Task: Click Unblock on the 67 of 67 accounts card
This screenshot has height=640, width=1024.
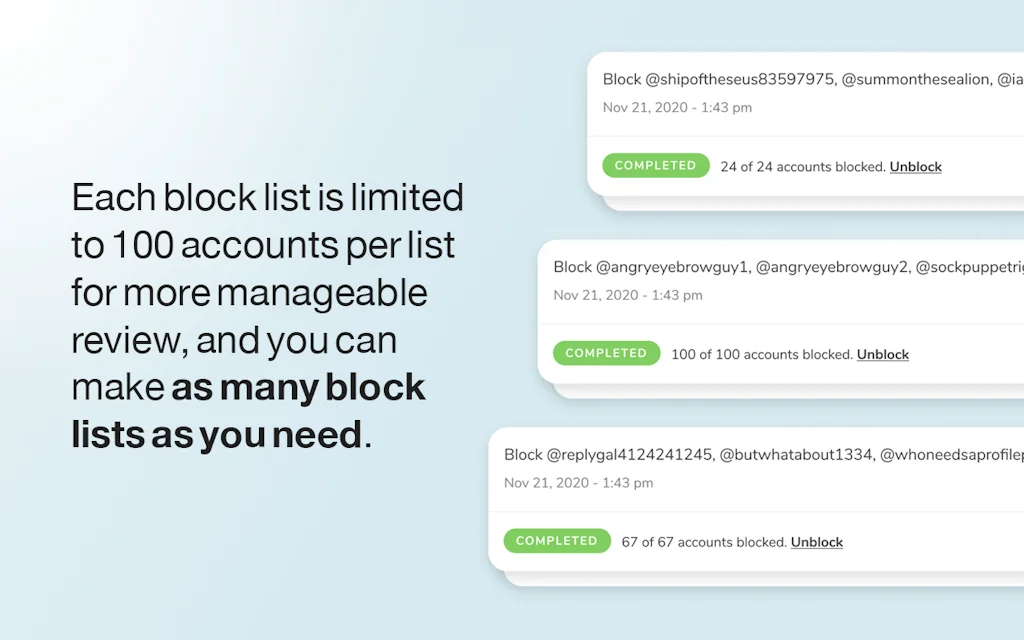Action: 816,542
